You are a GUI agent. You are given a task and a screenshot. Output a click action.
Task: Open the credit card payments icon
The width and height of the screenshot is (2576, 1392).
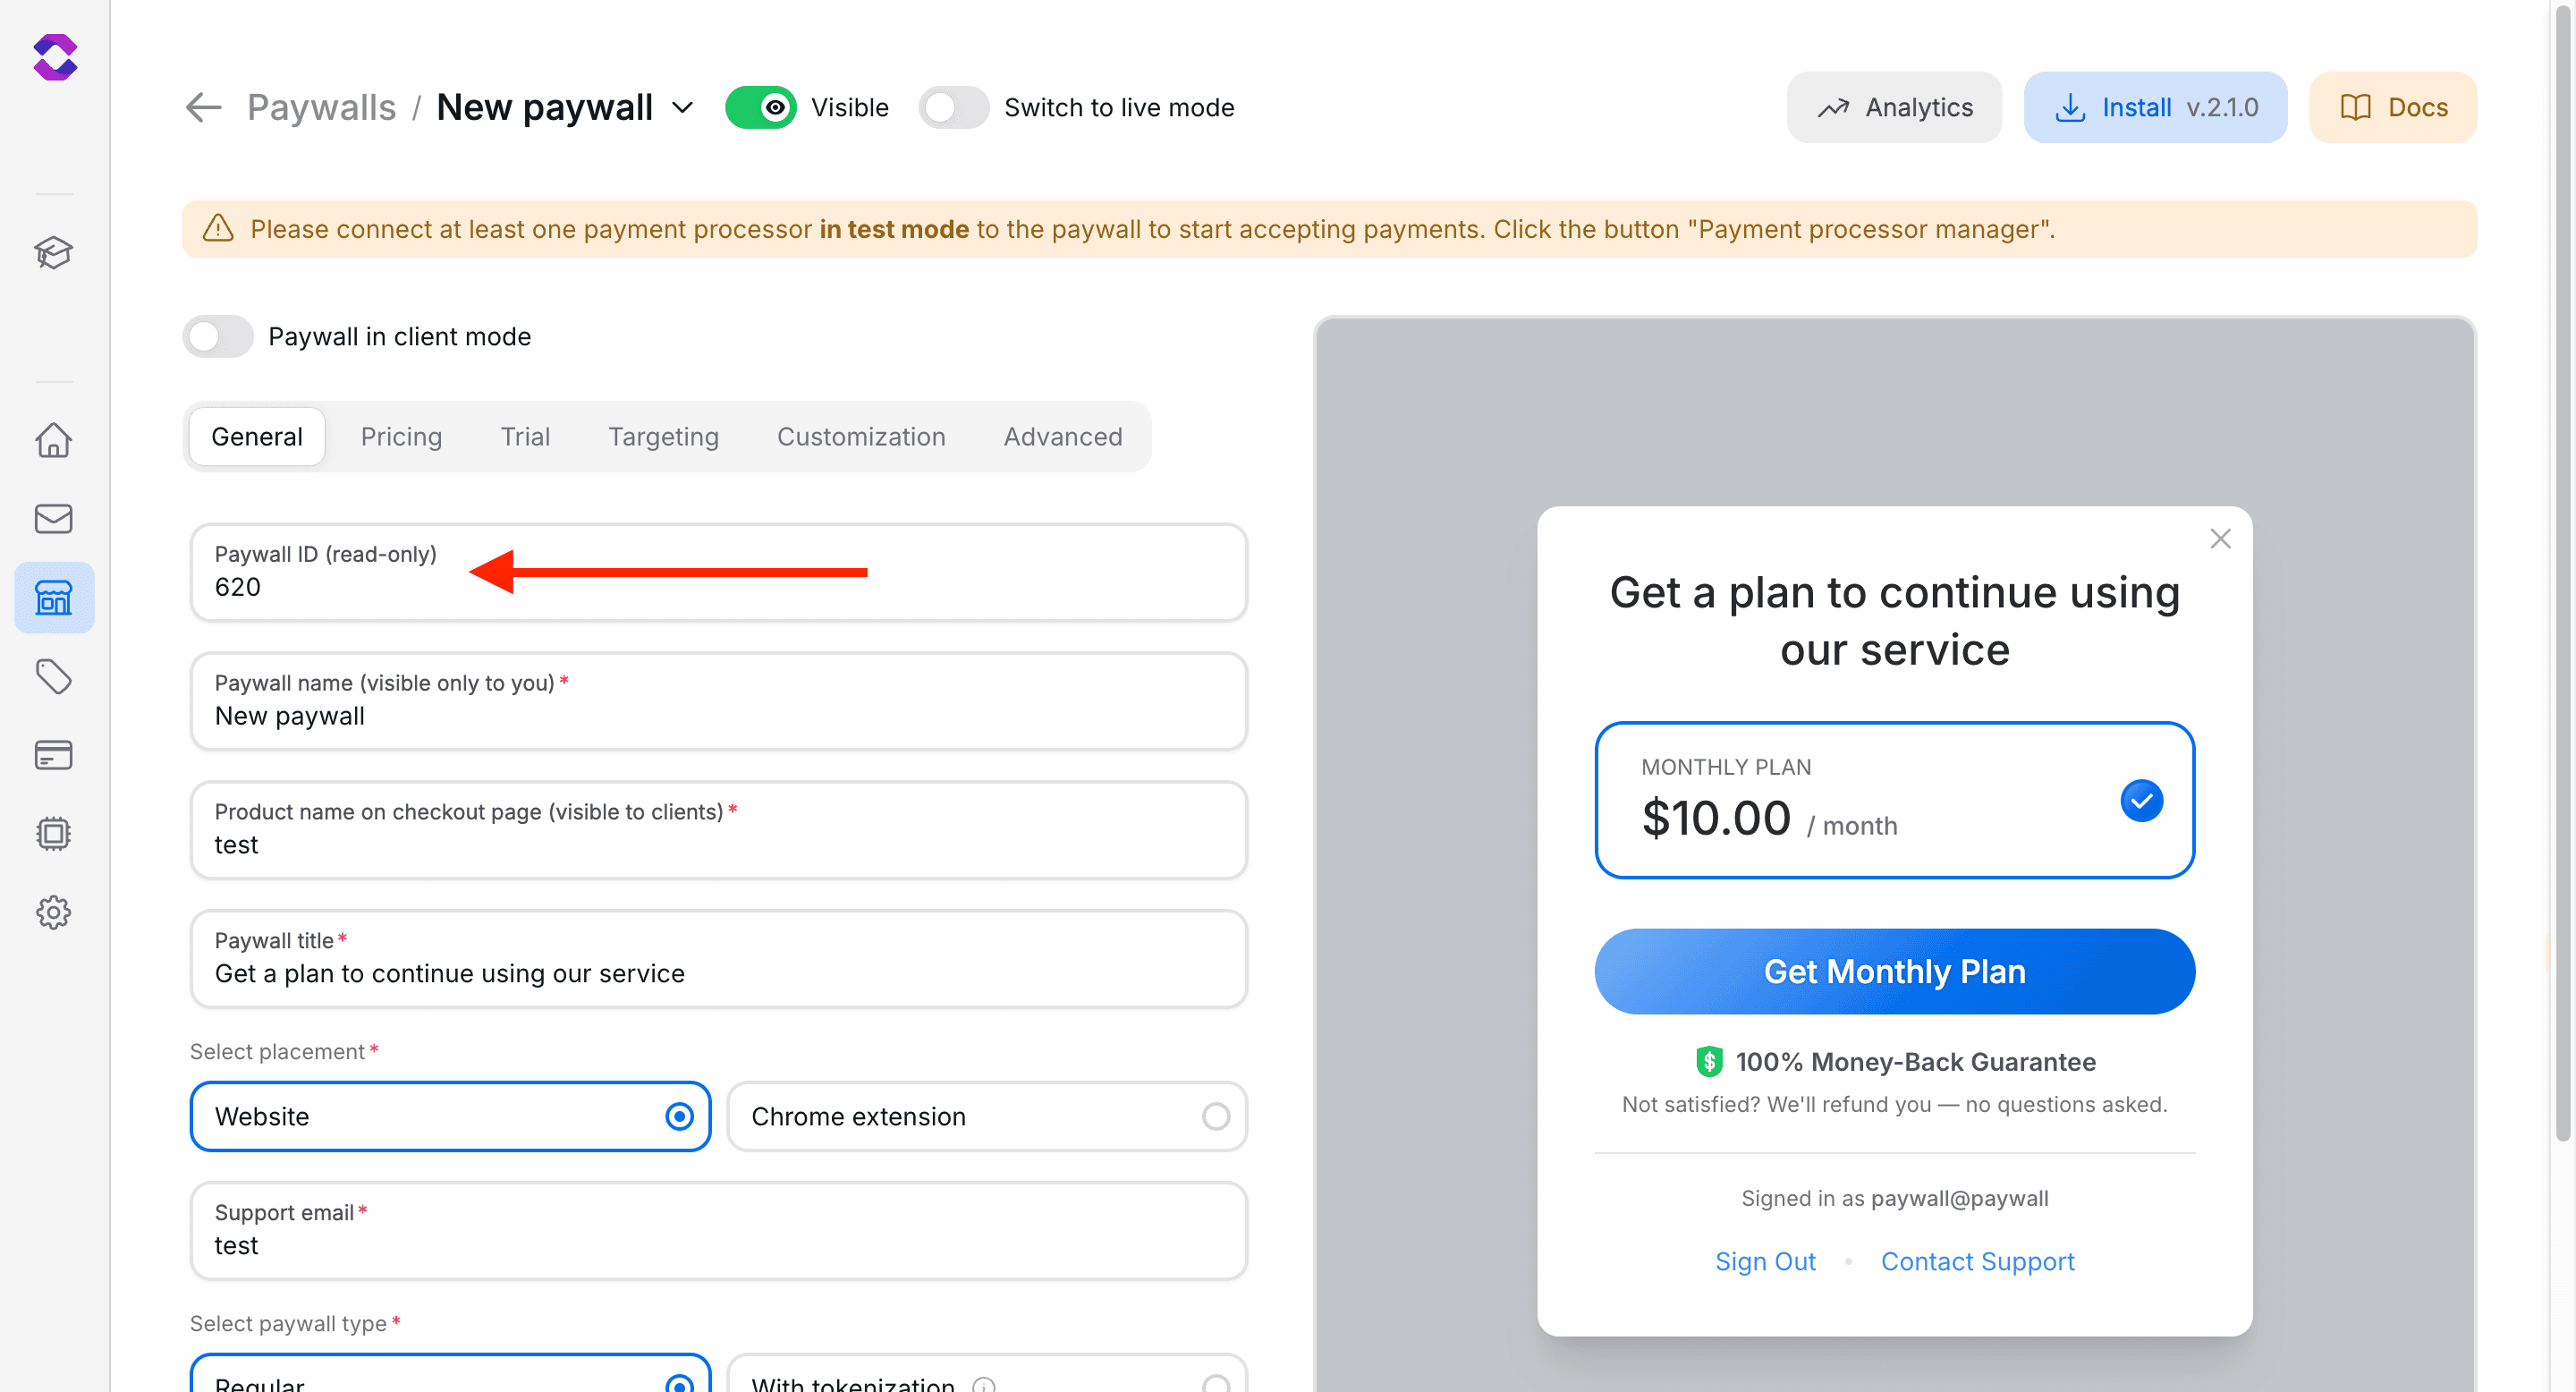(x=54, y=755)
